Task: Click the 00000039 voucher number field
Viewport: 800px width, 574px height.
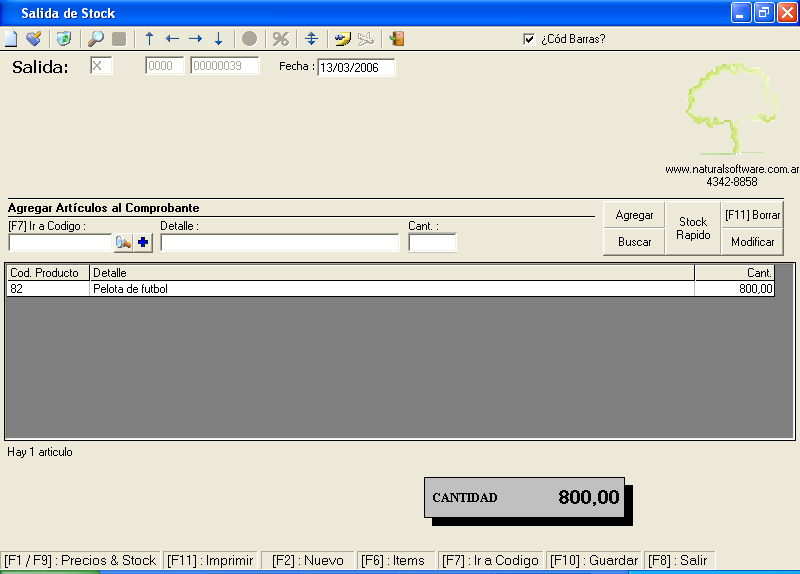Action: point(224,66)
